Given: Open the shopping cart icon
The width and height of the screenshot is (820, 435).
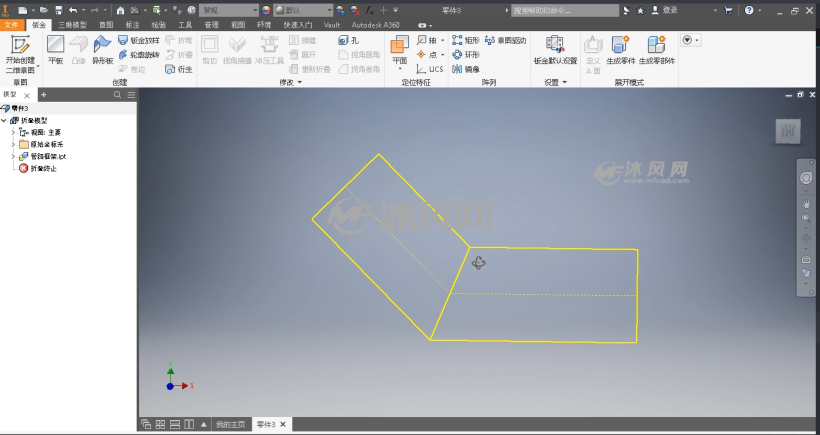Looking at the screenshot, I should coord(728,10).
